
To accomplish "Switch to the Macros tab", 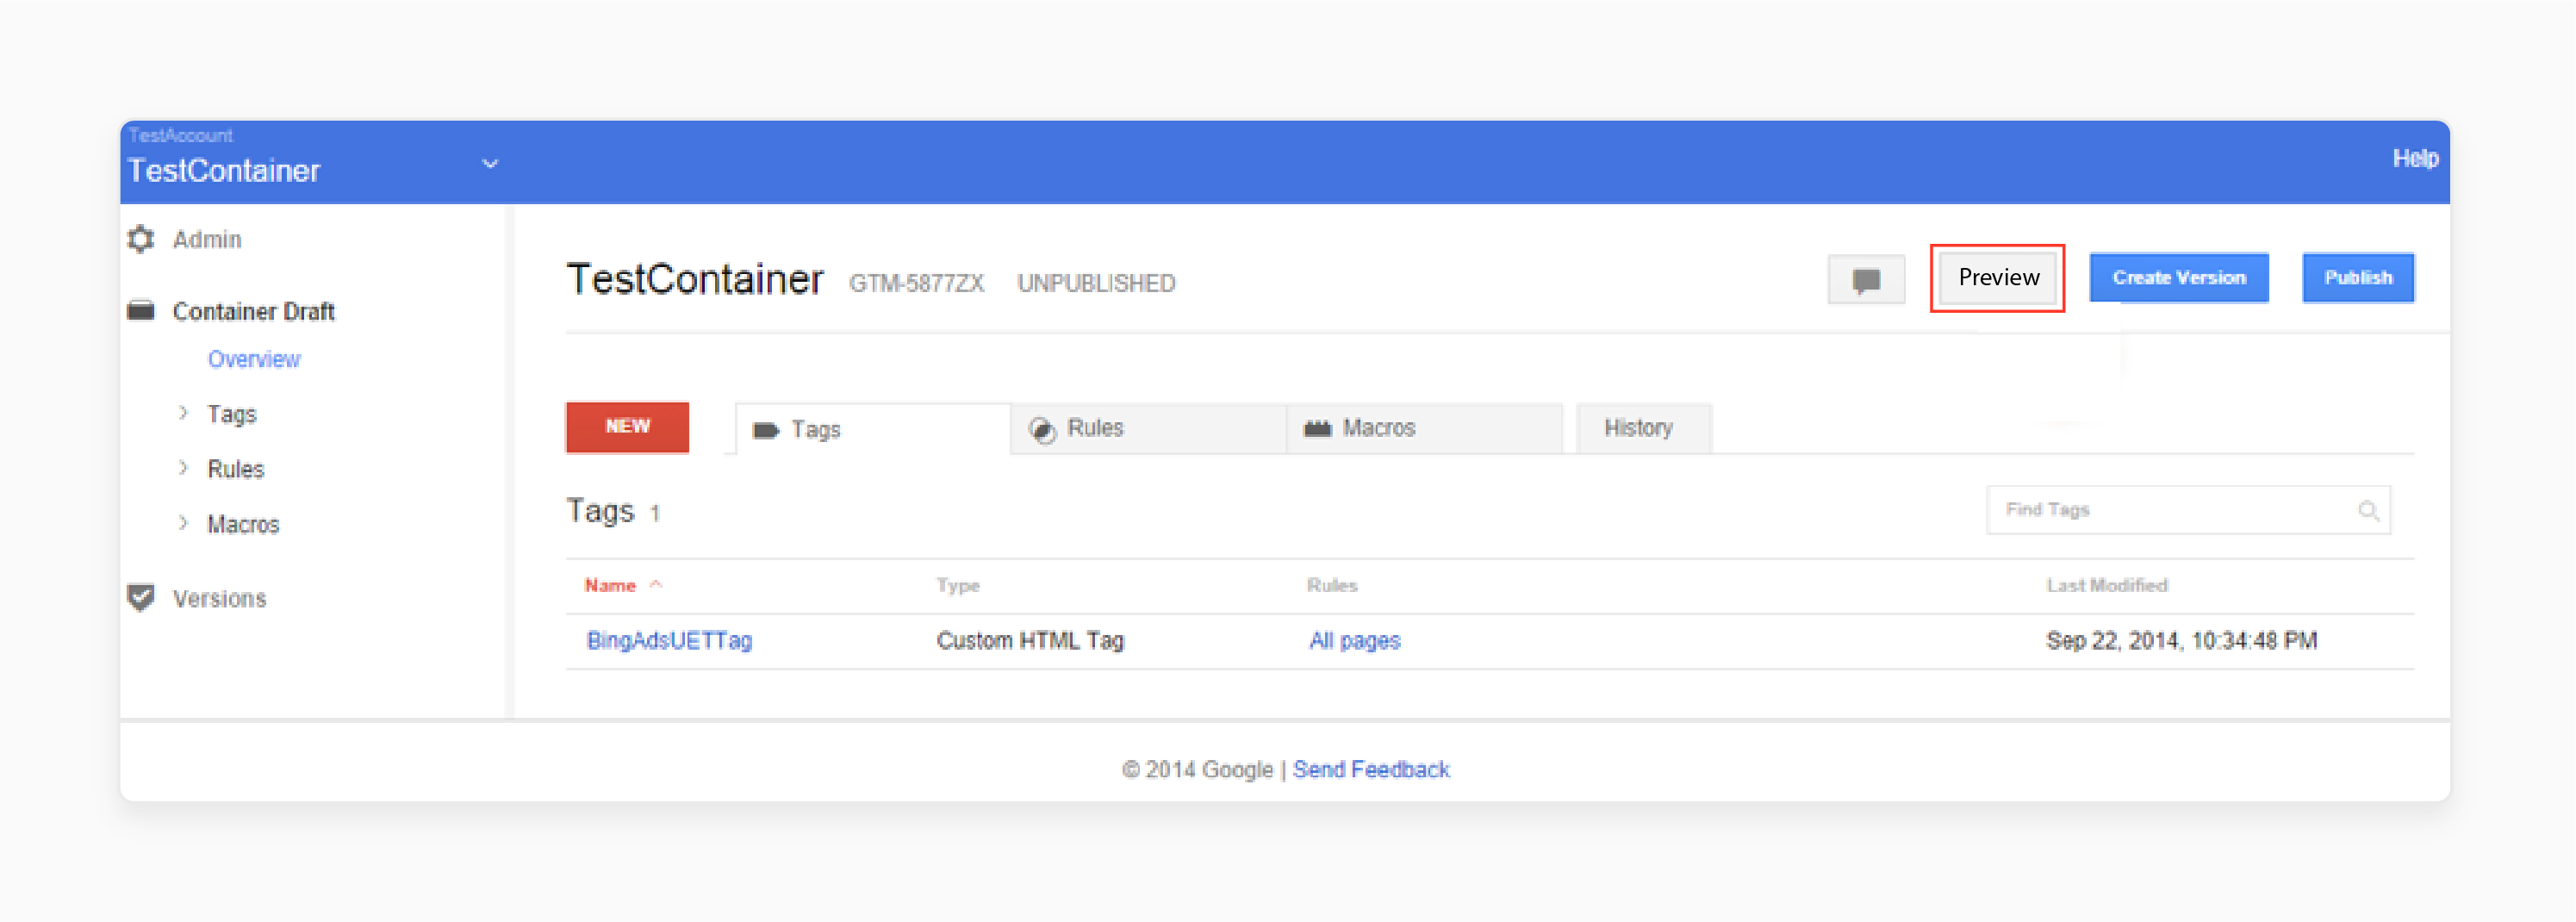I will tap(1424, 428).
